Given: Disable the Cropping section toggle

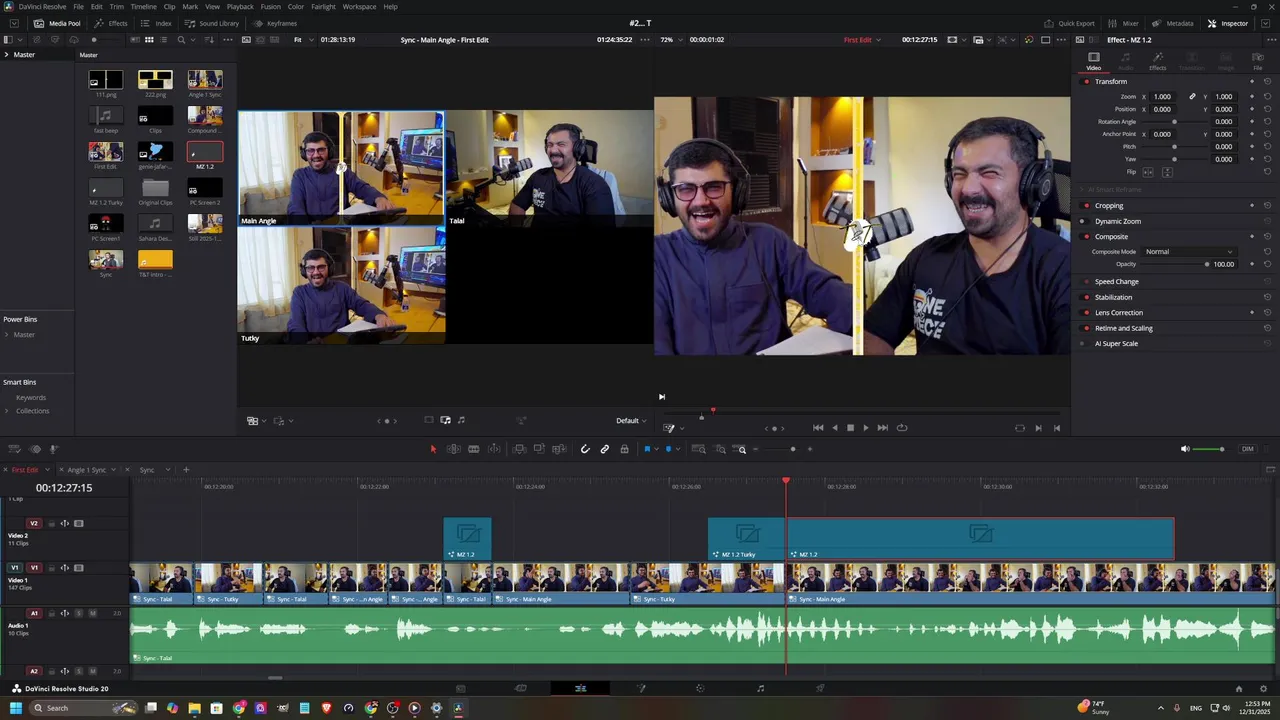Looking at the screenshot, I should 1086,206.
